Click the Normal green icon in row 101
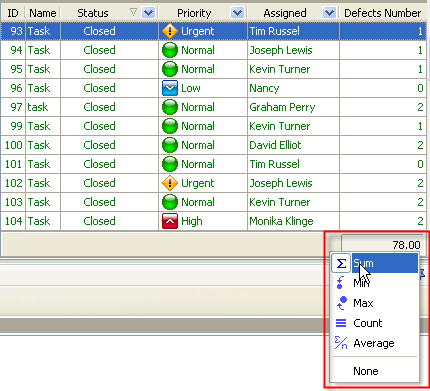The height and width of the screenshot is (391, 430). click(170, 164)
